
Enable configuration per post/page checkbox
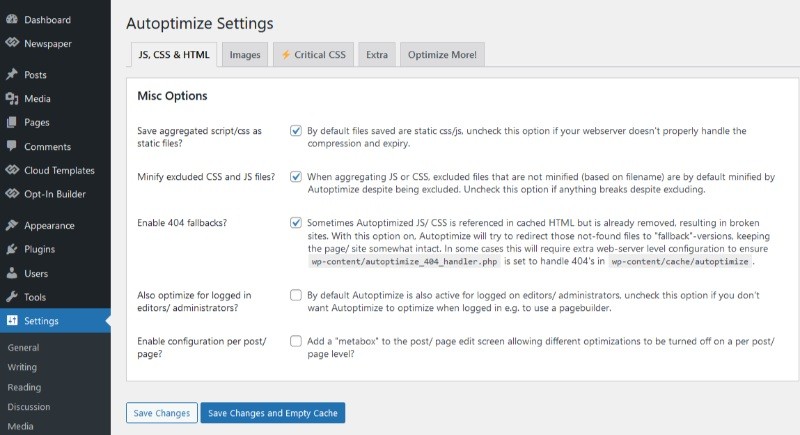(296, 341)
